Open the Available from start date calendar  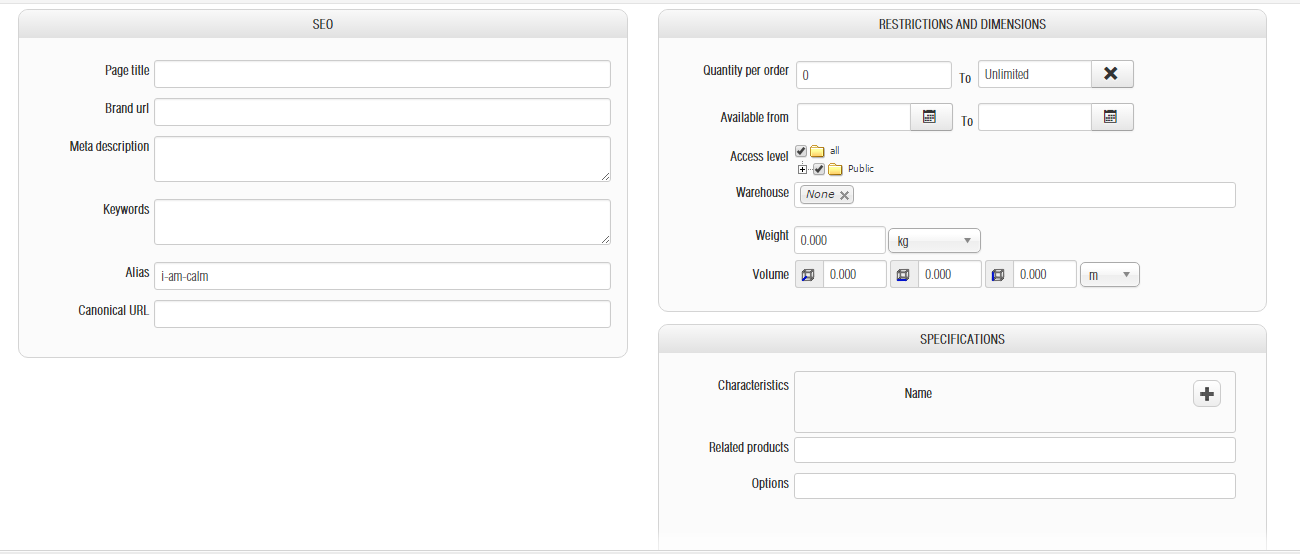[930, 117]
